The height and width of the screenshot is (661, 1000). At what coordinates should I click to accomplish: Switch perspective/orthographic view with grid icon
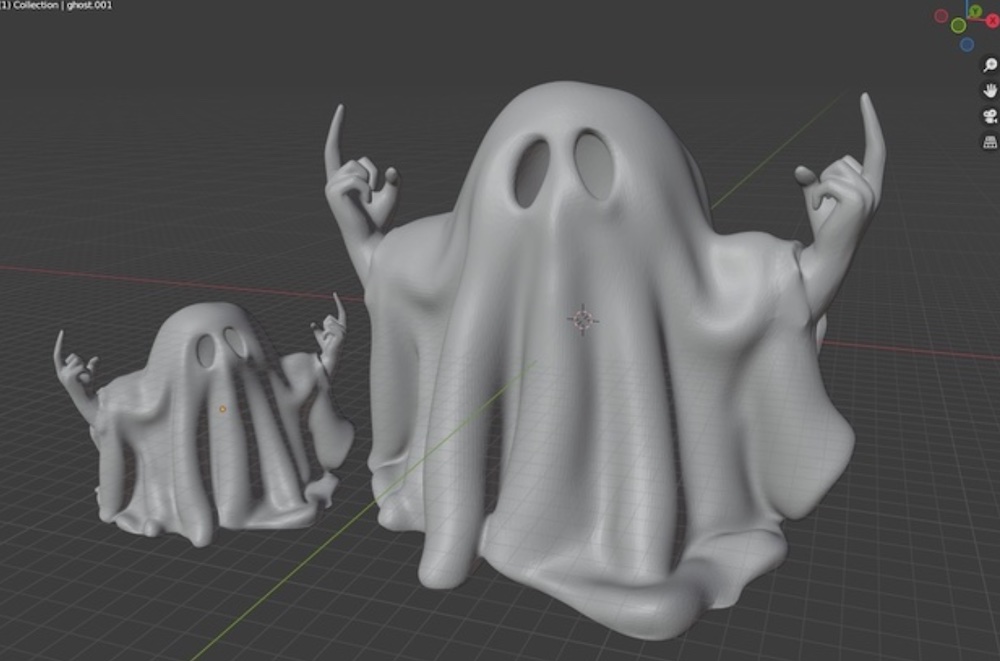click(x=989, y=143)
